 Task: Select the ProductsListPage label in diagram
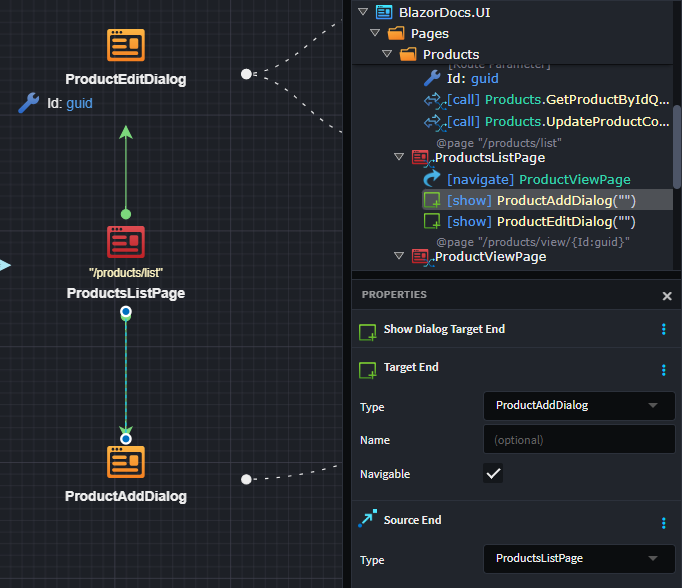[x=126, y=293]
